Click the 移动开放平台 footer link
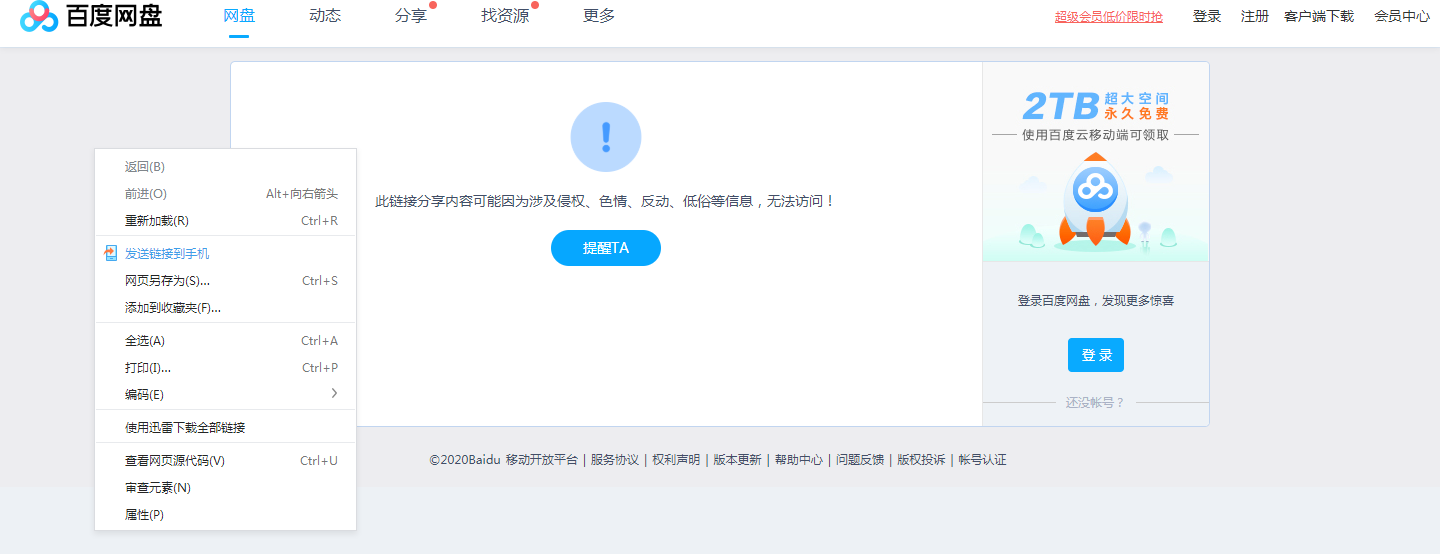 click(542, 460)
